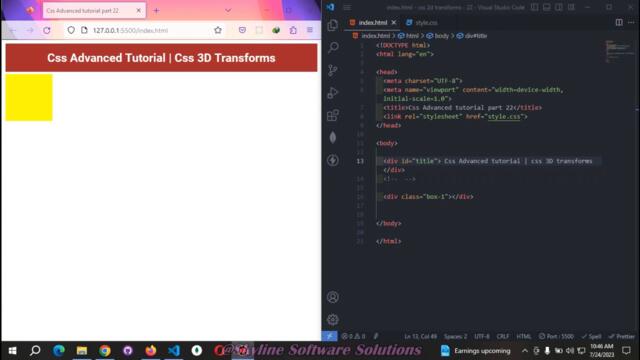Toggle panel layout icon in title bar

(547, 7)
